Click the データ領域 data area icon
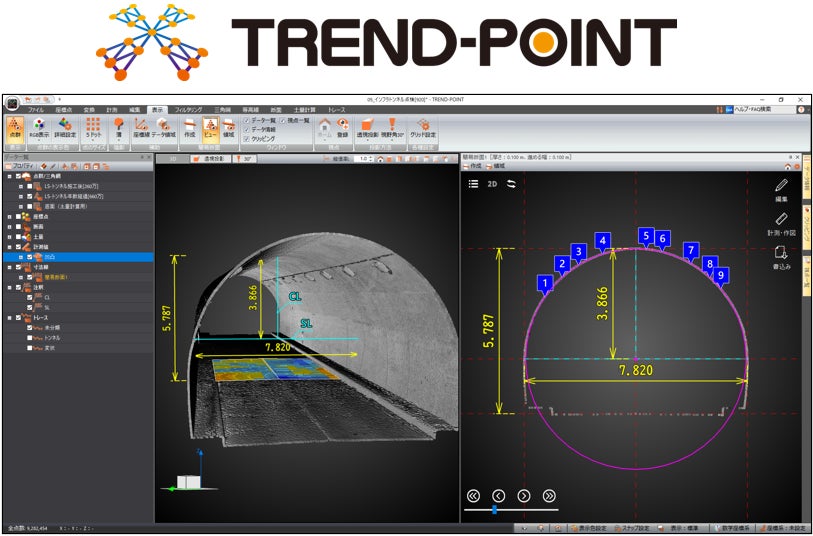 point(163,128)
